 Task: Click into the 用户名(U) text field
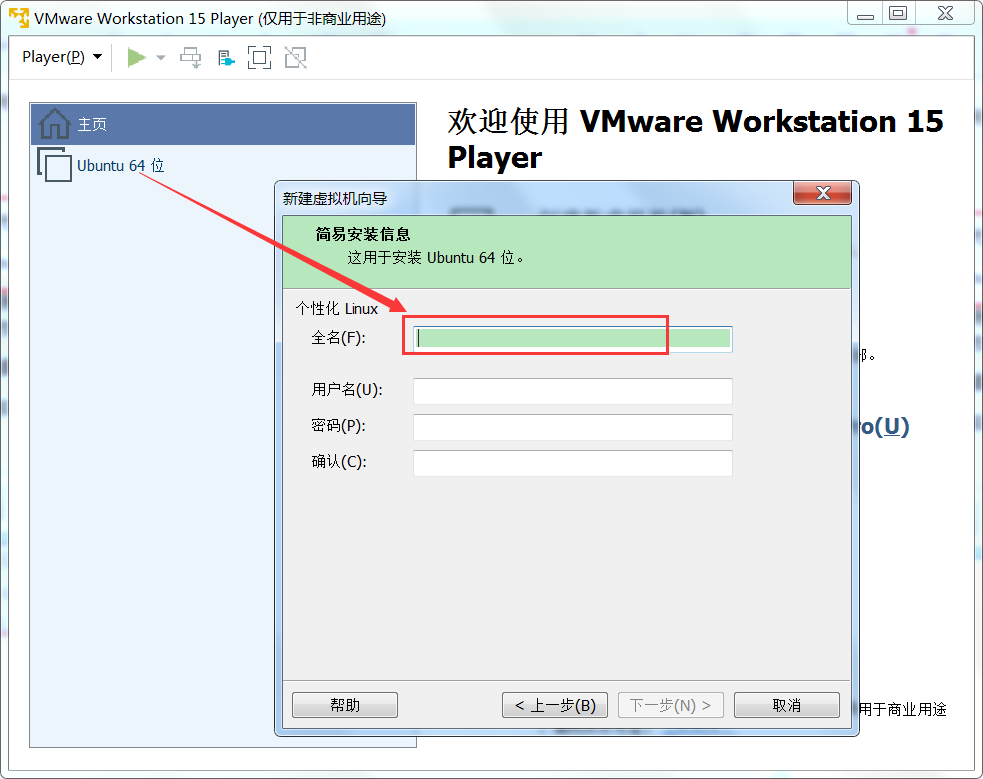tap(573, 391)
